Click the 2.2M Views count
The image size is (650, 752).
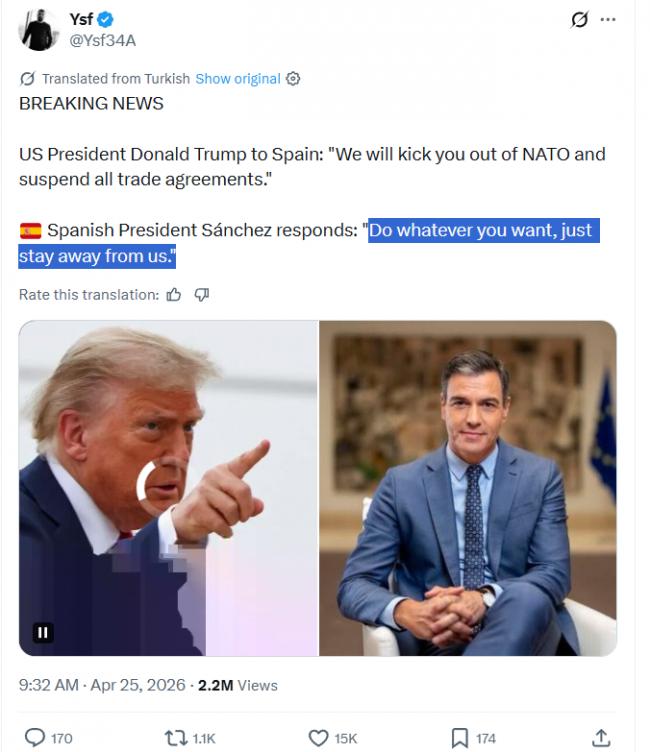238,685
